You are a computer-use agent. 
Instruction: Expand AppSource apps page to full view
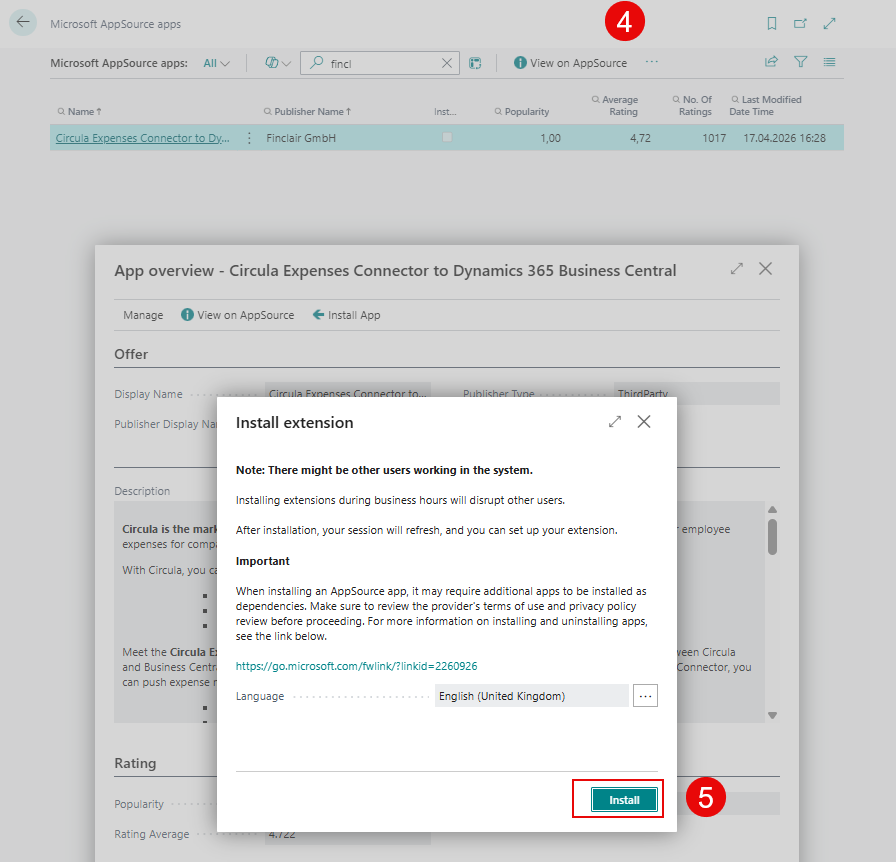pyautogui.click(x=829, y=23)
